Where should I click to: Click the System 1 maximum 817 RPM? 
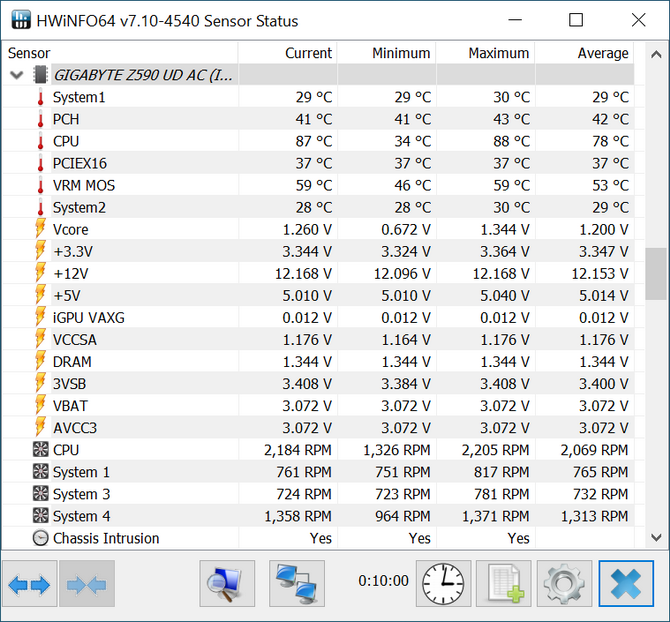point(502,472)
